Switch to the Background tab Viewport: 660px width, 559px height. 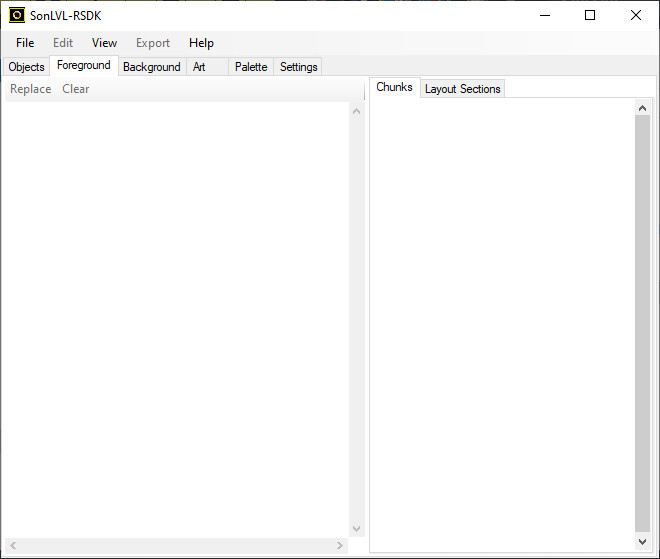(x=151, y=67)
